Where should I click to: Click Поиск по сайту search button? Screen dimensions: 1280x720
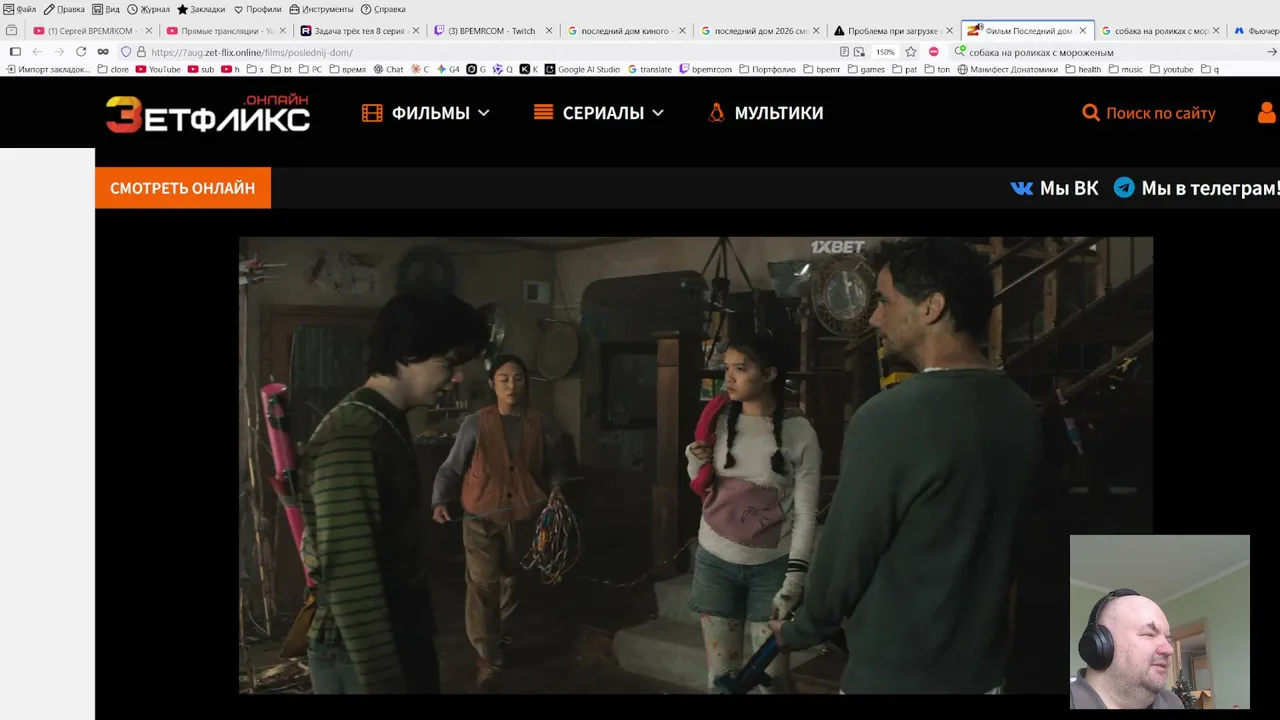coord(1149,113)
